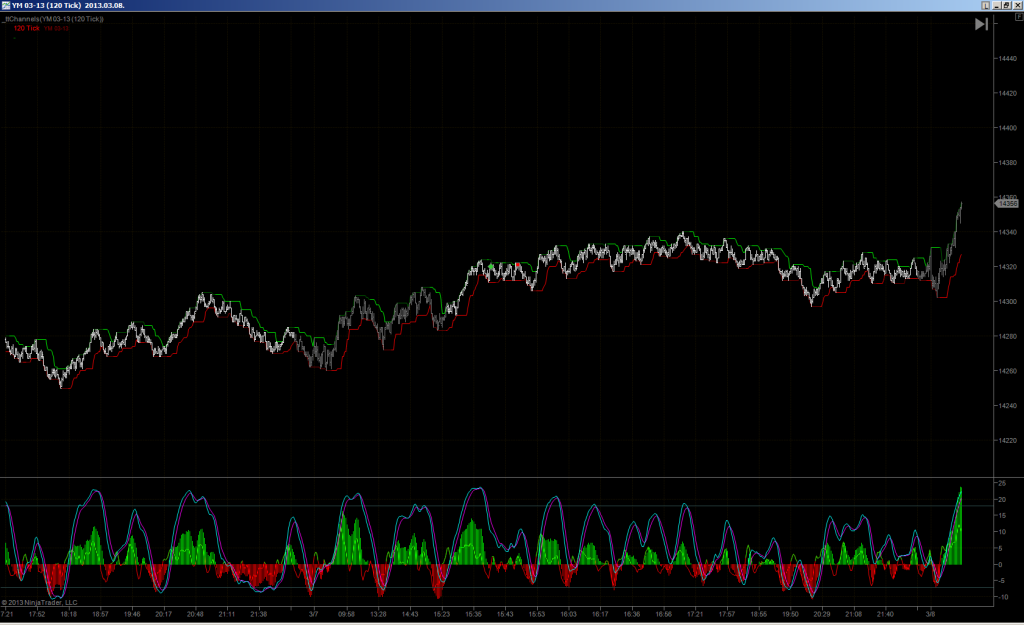
Task: Restore down the chart window
Action: click(x=1006, y=5)
